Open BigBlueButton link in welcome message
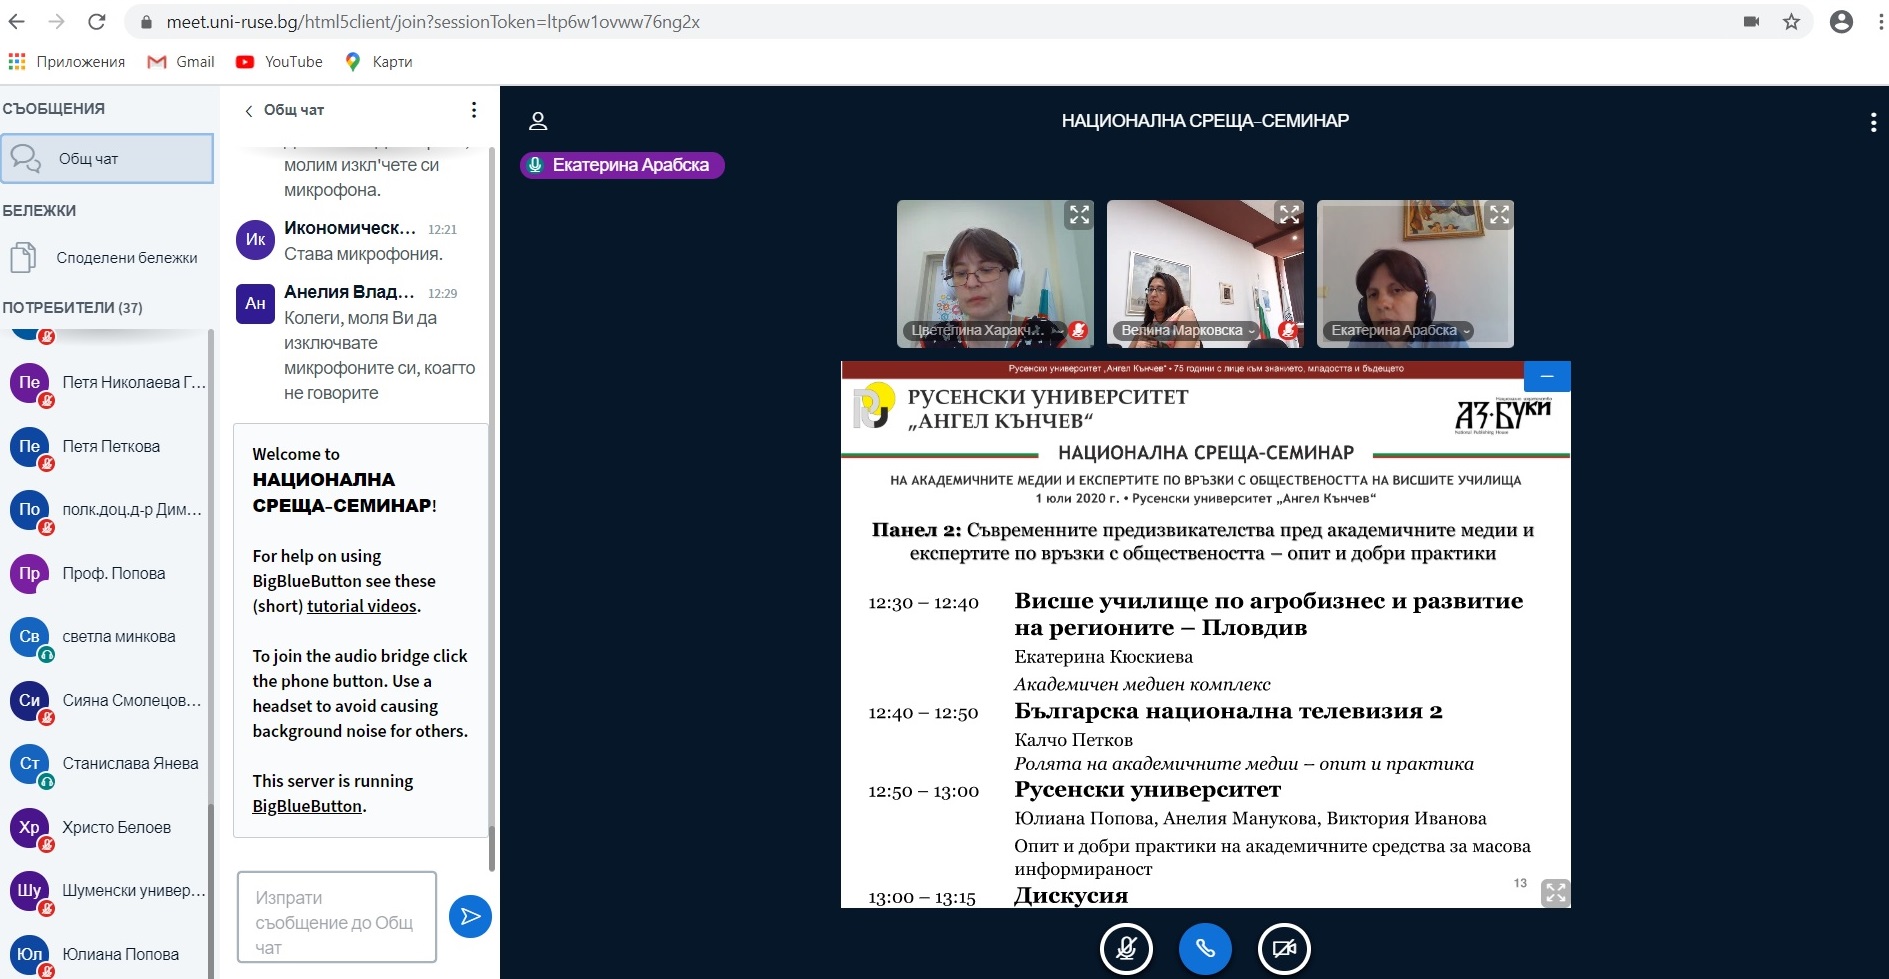The image size is (1889, 979). click(x=307, y=806)
